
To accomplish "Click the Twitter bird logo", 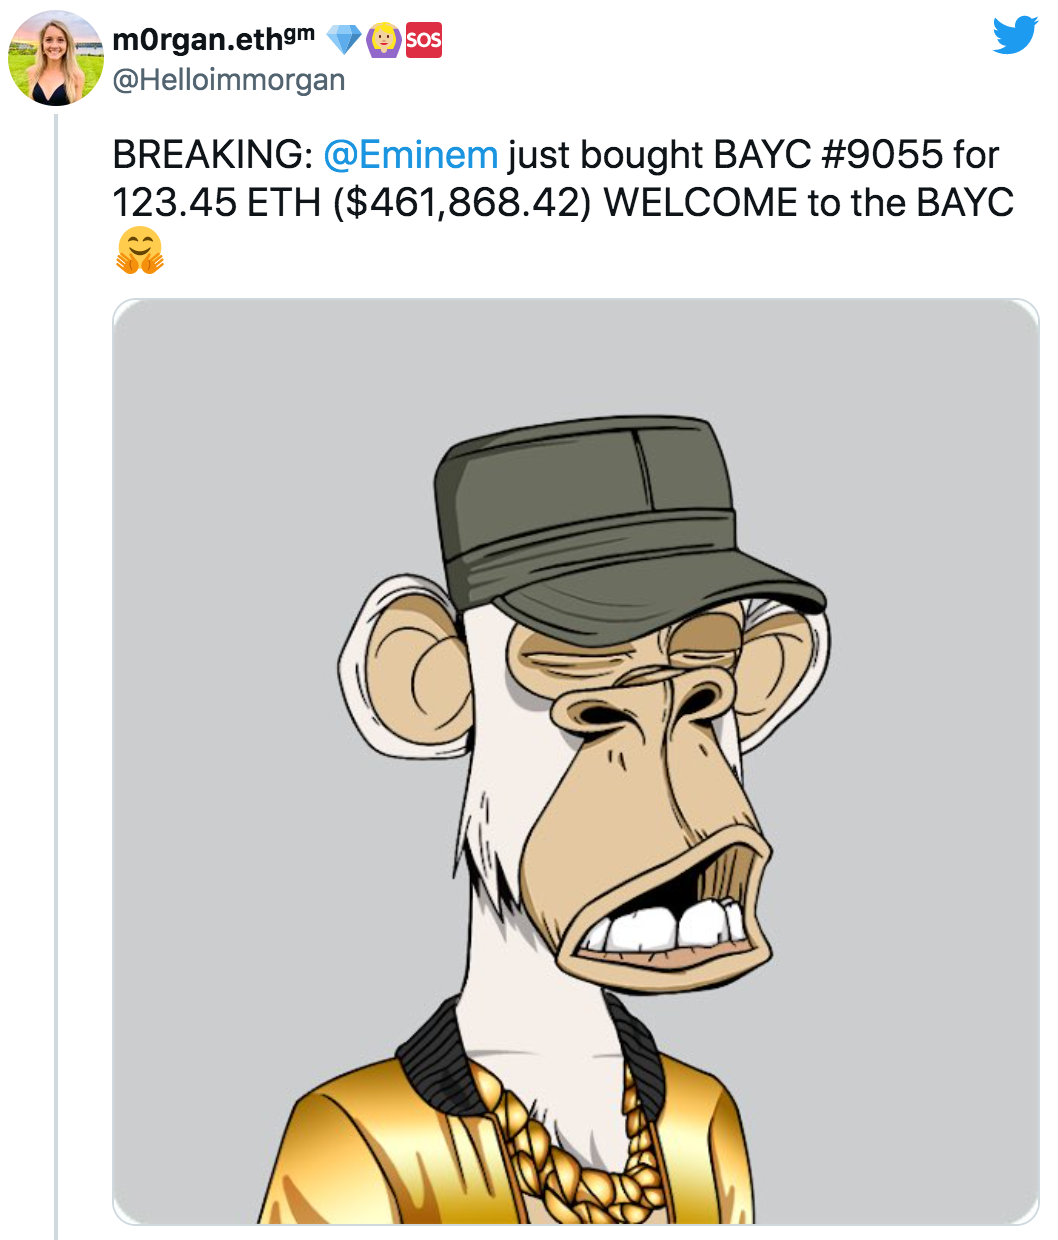I will coord(1015,35).
